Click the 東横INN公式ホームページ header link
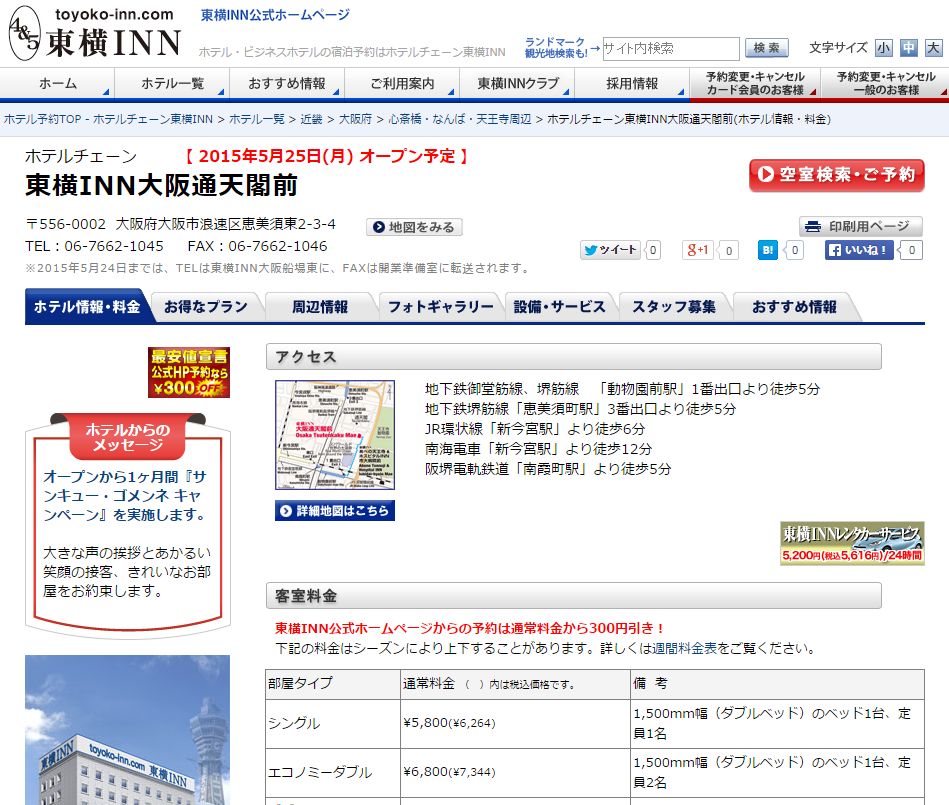 tap(275, 15)
